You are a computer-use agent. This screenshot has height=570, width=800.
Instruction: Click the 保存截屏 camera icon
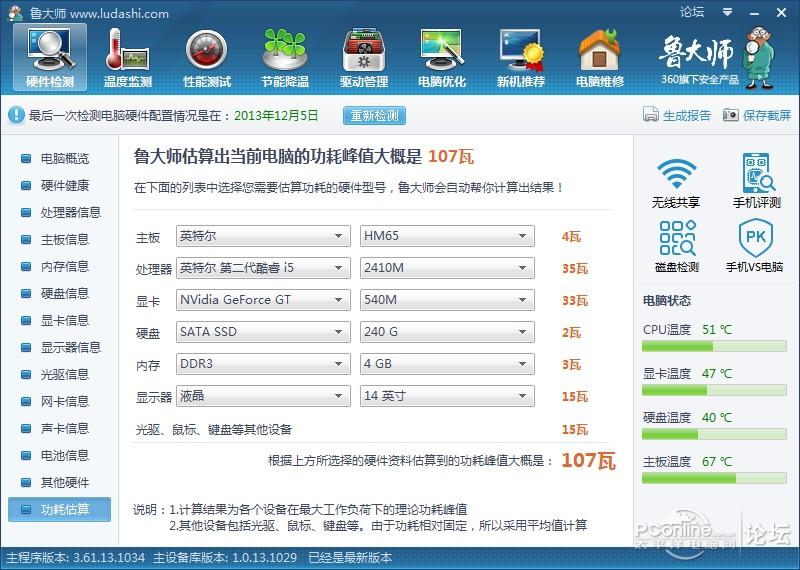pos(731,115)
